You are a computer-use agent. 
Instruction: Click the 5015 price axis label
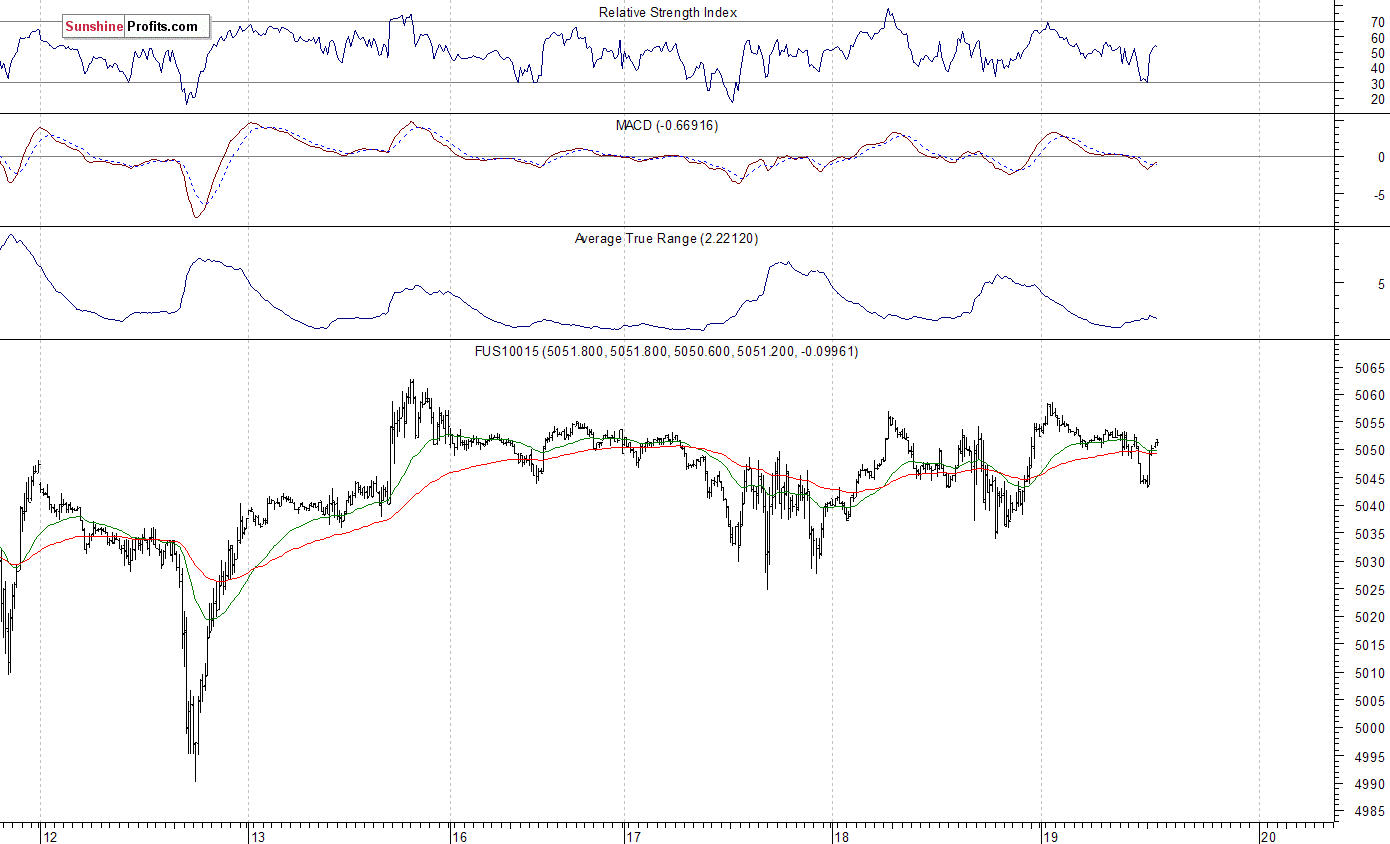pyautogui.click(x=1369, y=646)
